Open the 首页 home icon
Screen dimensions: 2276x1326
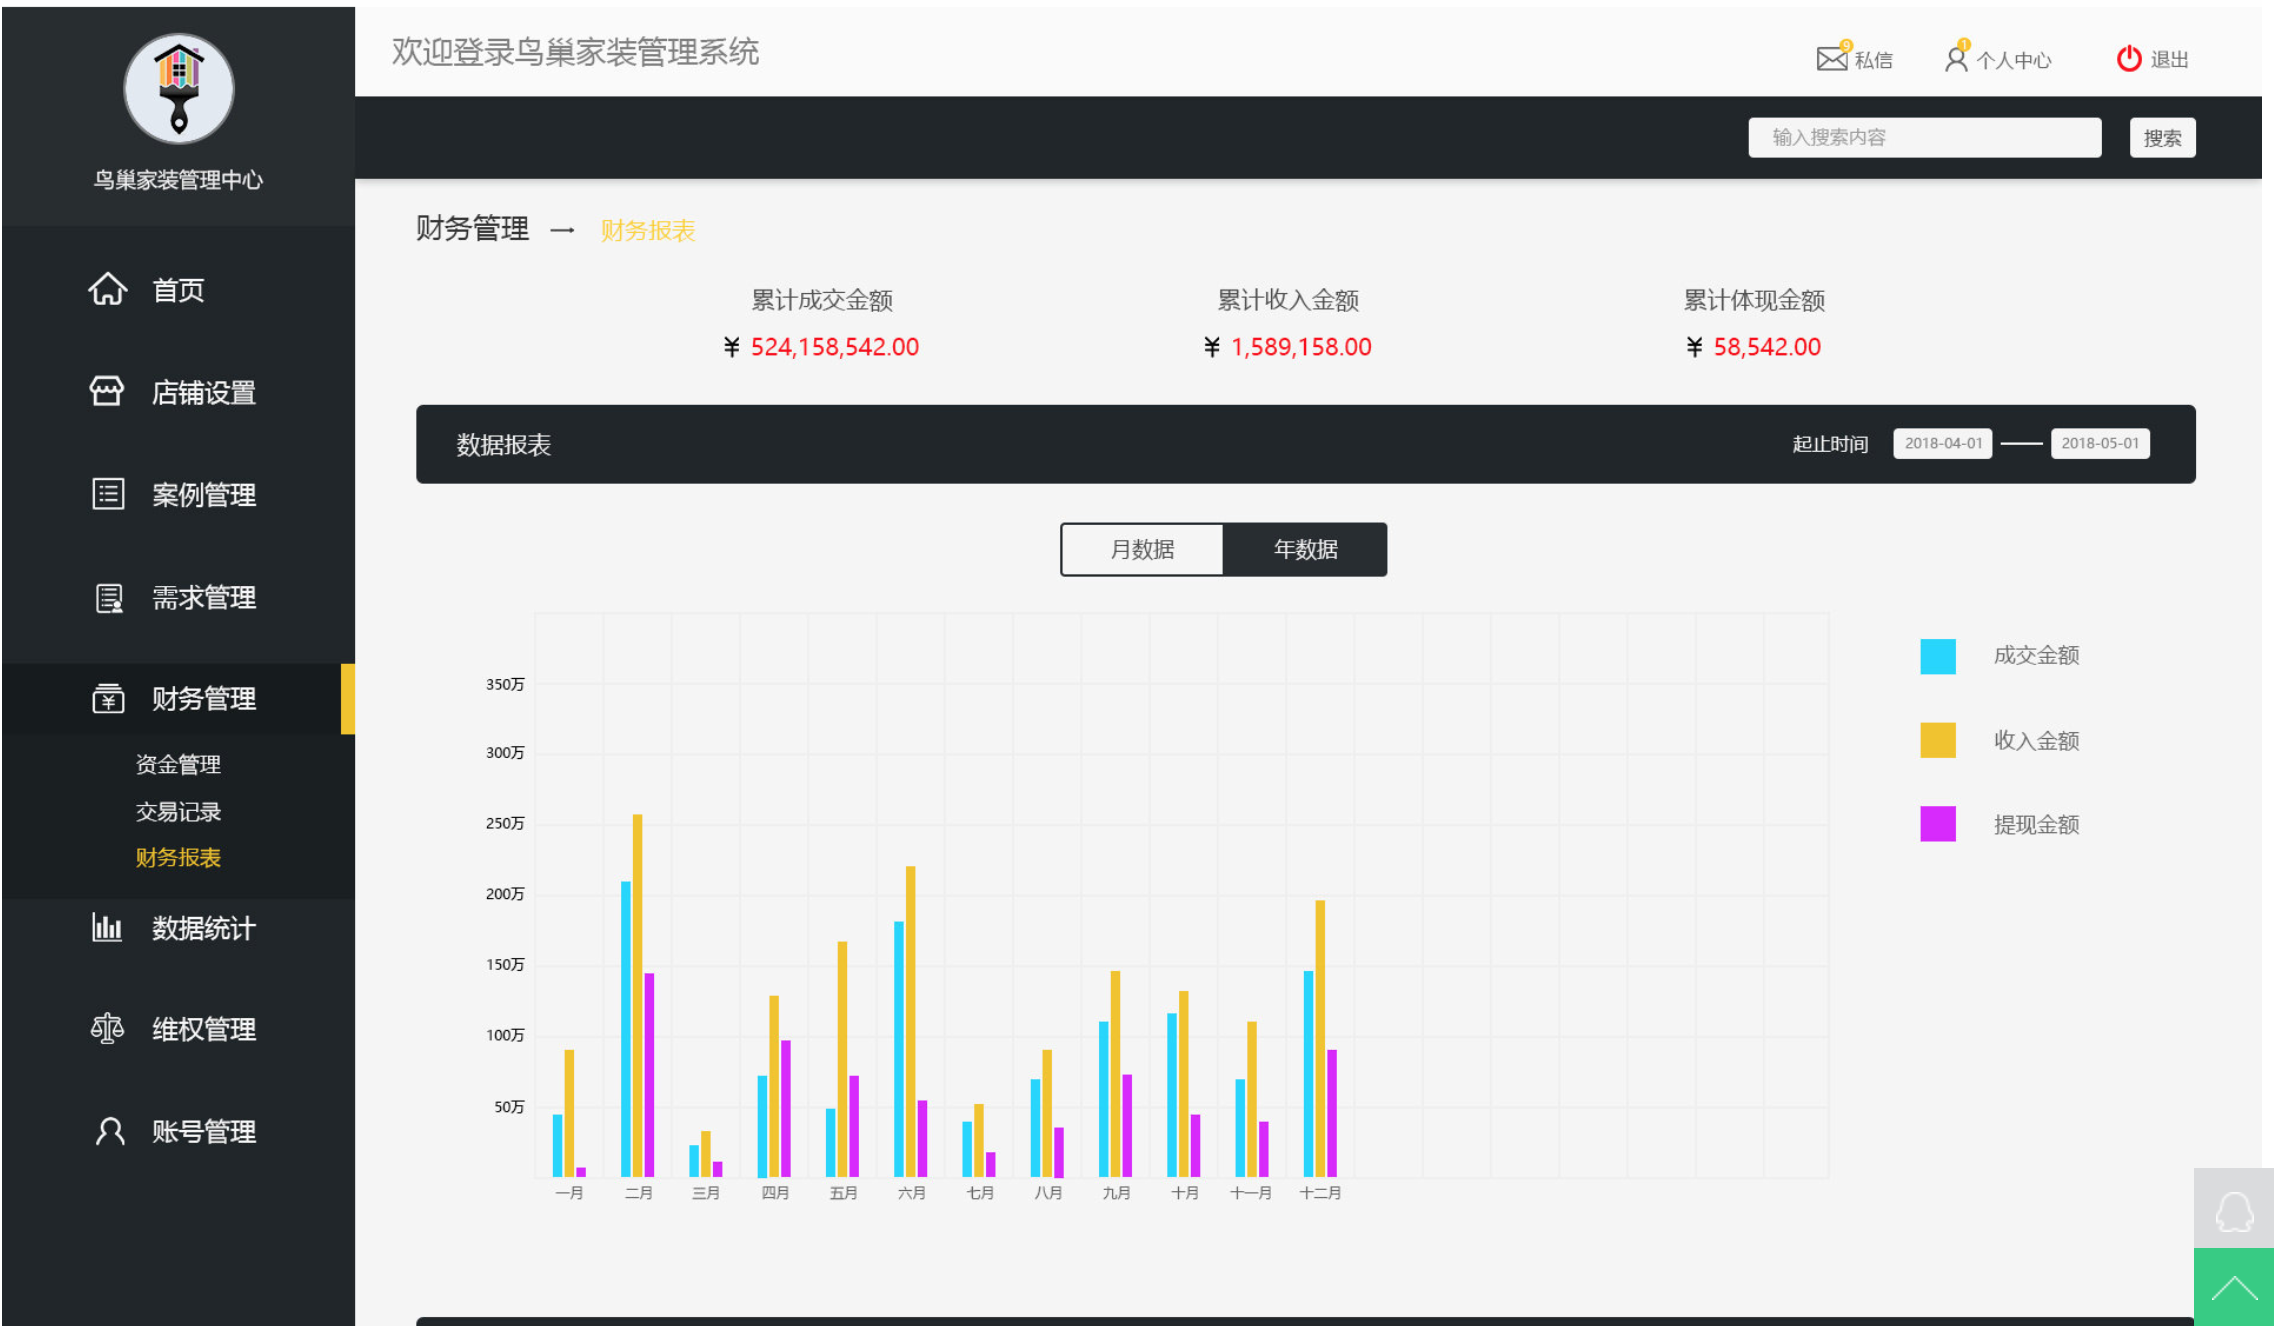point(108,289)
